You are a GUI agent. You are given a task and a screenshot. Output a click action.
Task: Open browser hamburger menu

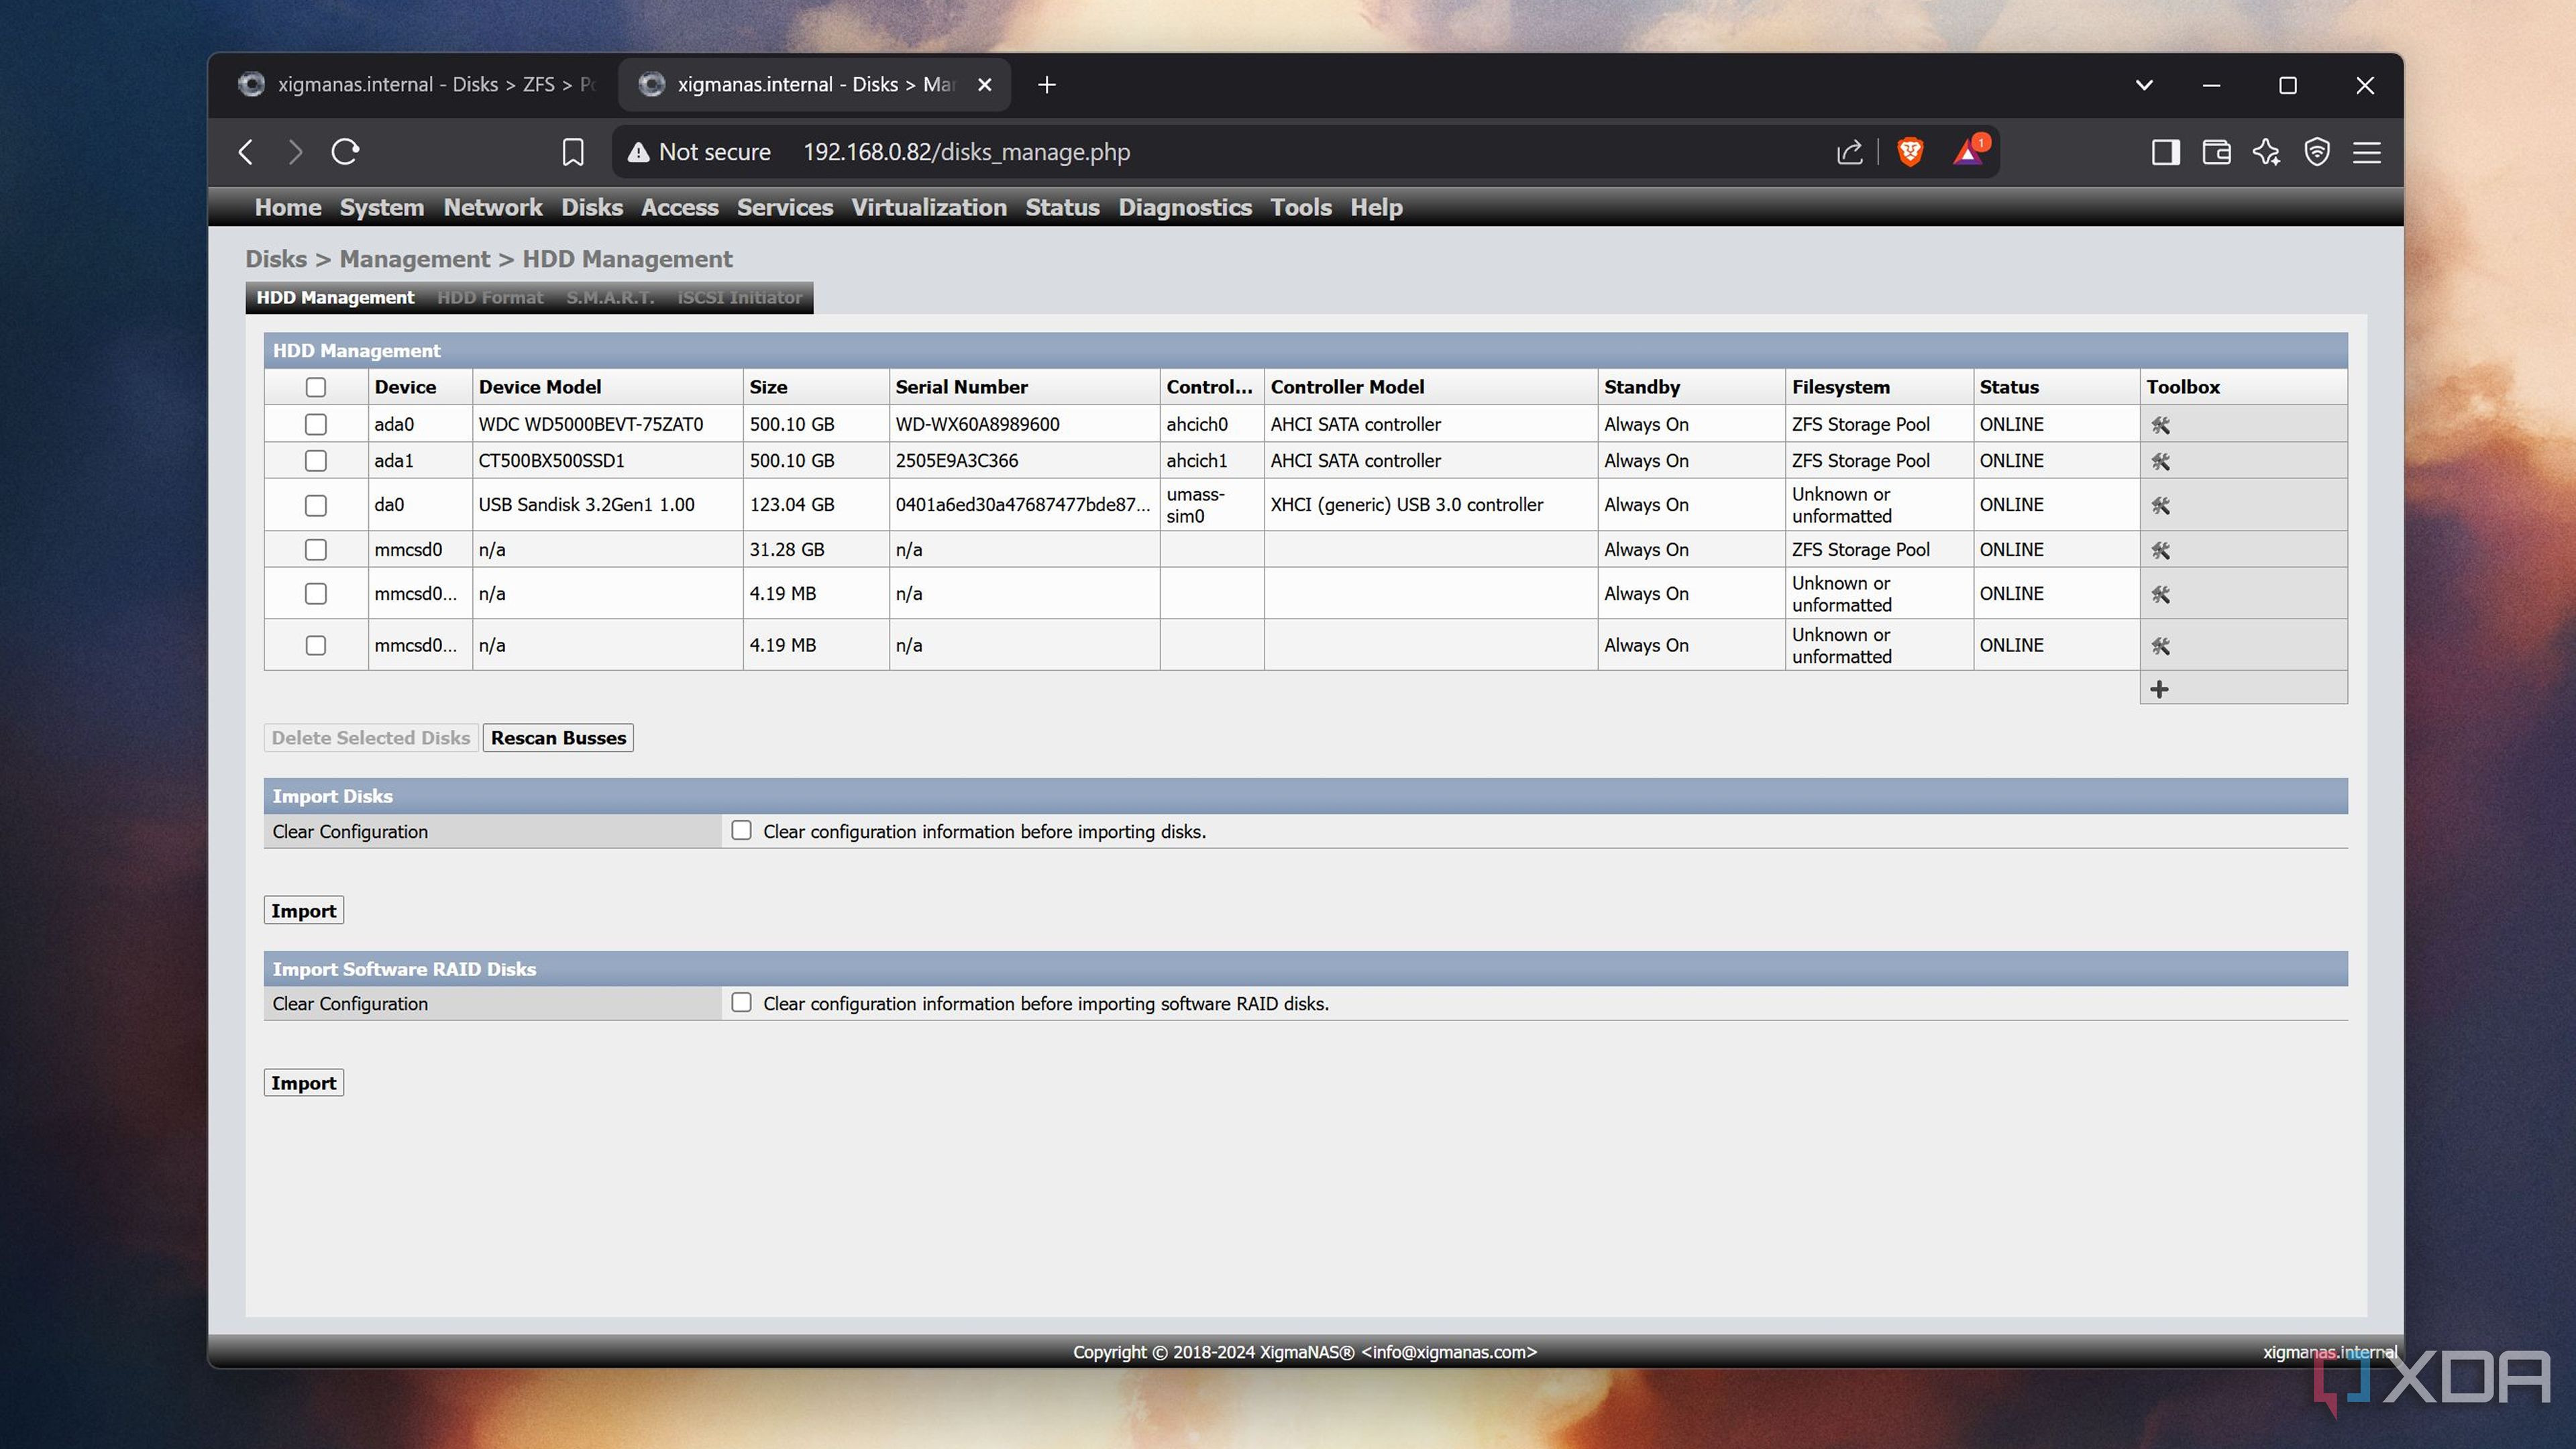(x=2367, y=152)
